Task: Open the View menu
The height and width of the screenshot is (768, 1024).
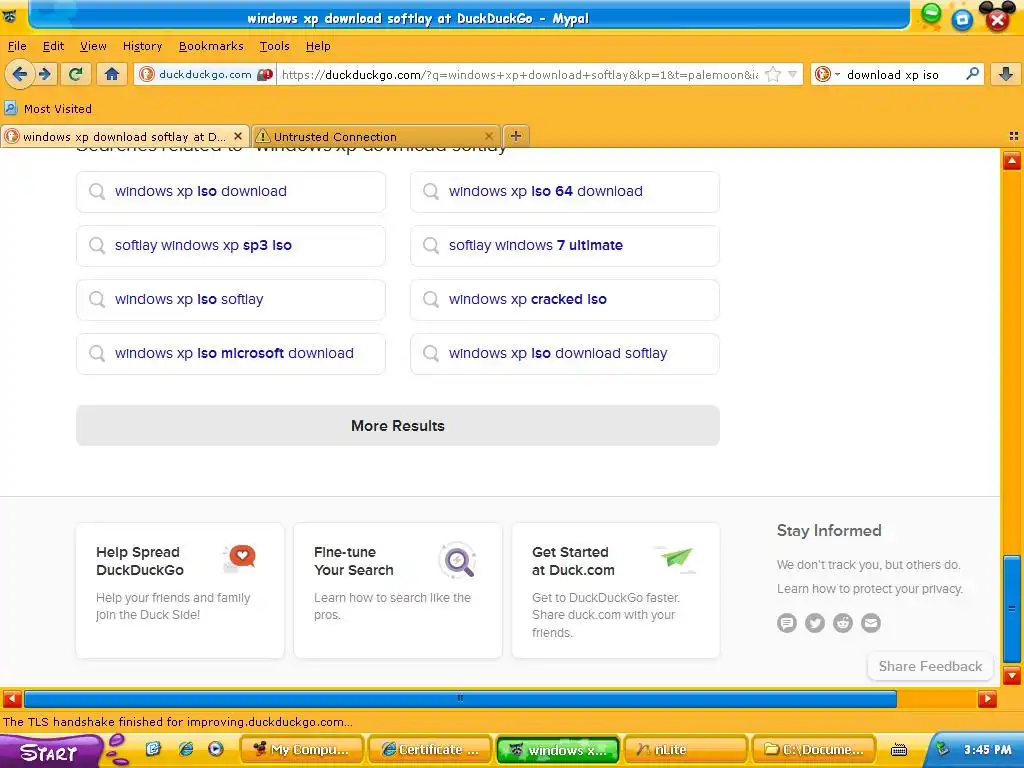Action: pyautogui.click(x=93, y=46)
